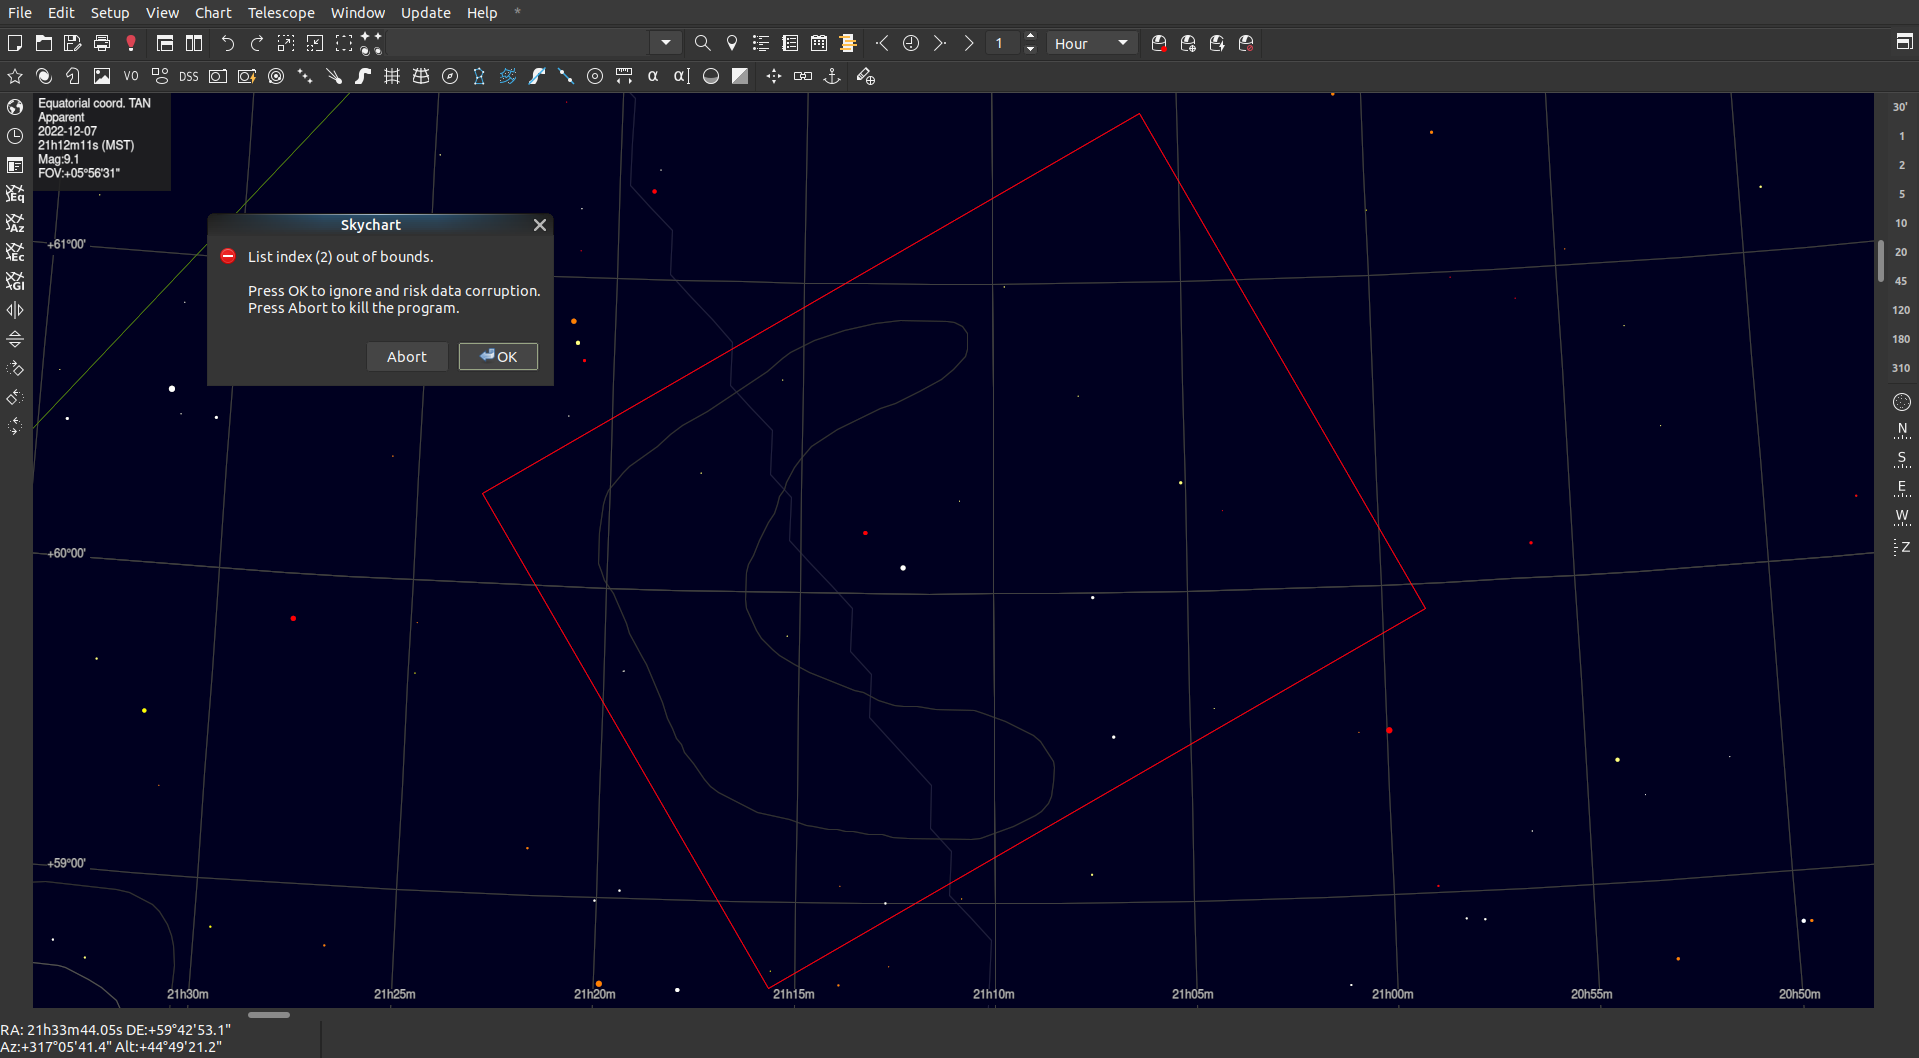
Task: Click the Print chart icon
Action: coord(102,44)
